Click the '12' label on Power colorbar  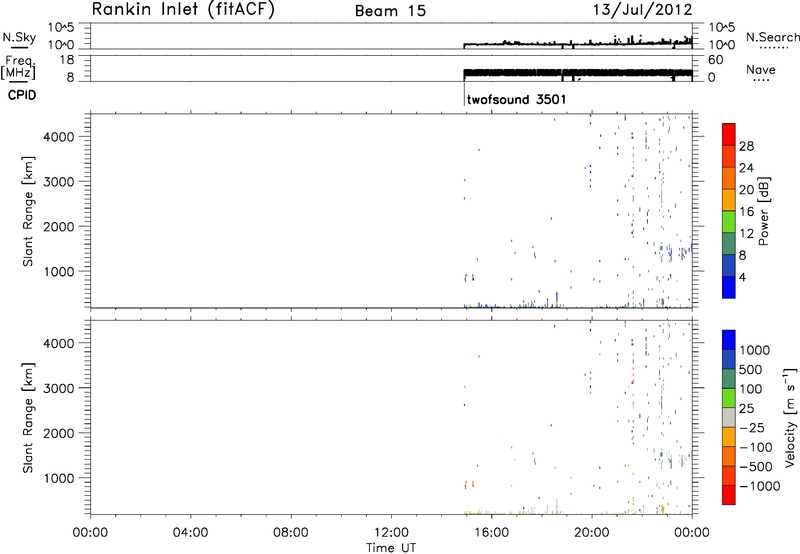tap(747, 234)
